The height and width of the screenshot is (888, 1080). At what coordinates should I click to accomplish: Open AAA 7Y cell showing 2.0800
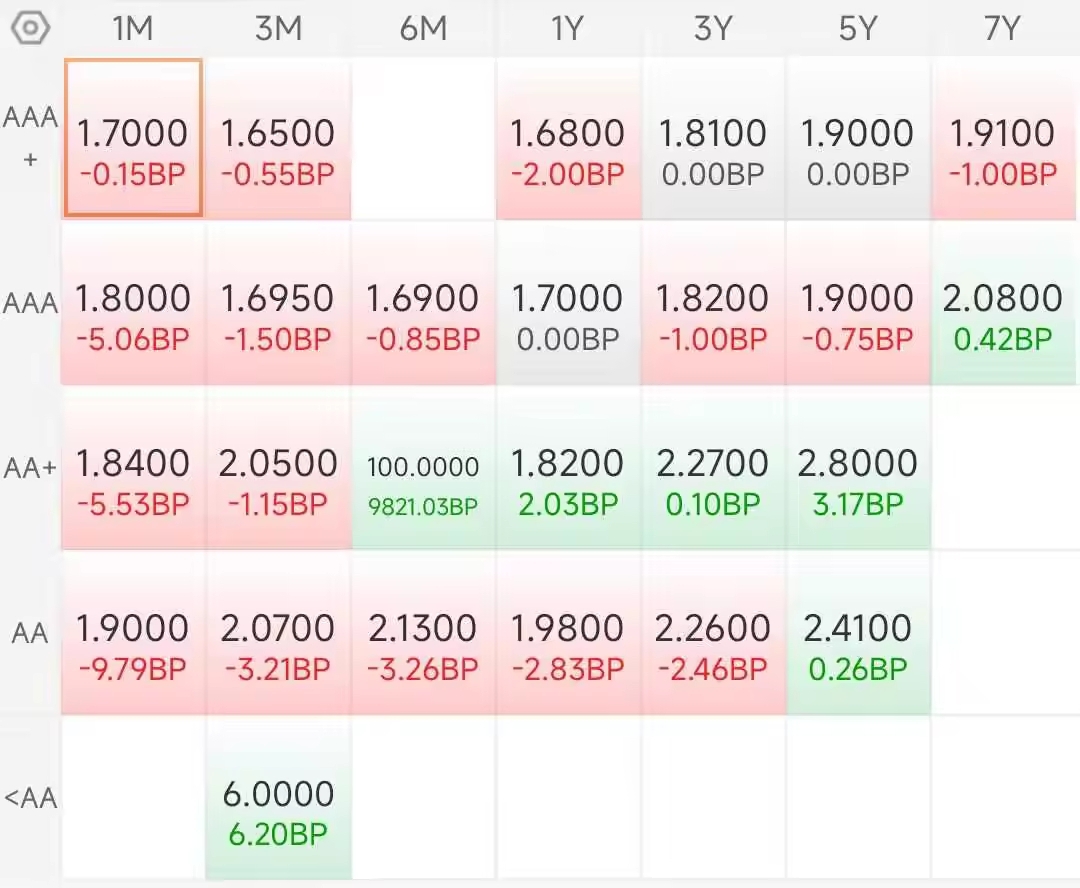[x=1002, y=303]
